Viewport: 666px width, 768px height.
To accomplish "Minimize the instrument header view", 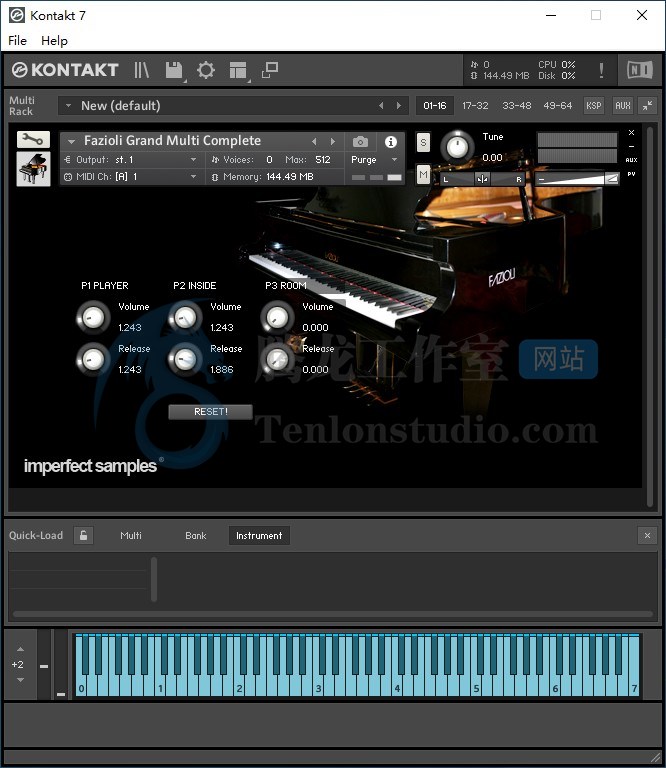I will coord(632,146).
